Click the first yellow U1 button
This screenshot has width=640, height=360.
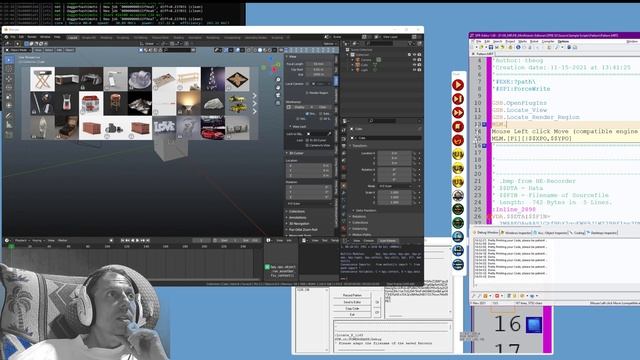click(458, 154)
